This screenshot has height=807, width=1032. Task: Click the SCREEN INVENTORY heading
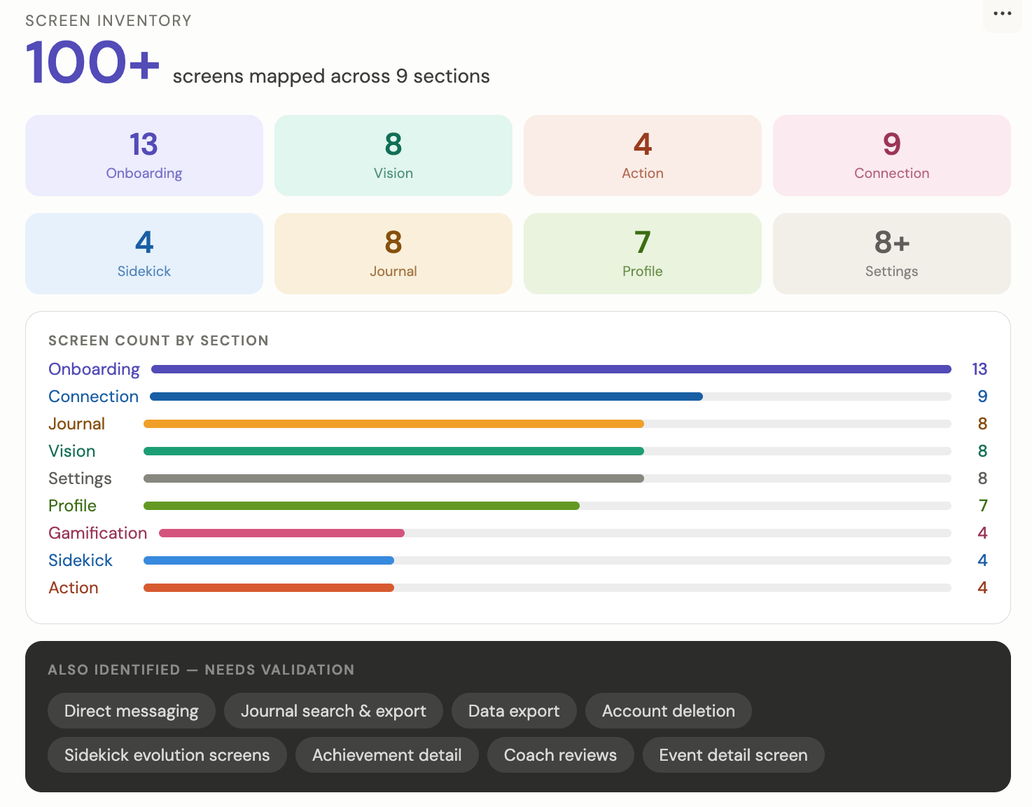(x=109, y=20)
